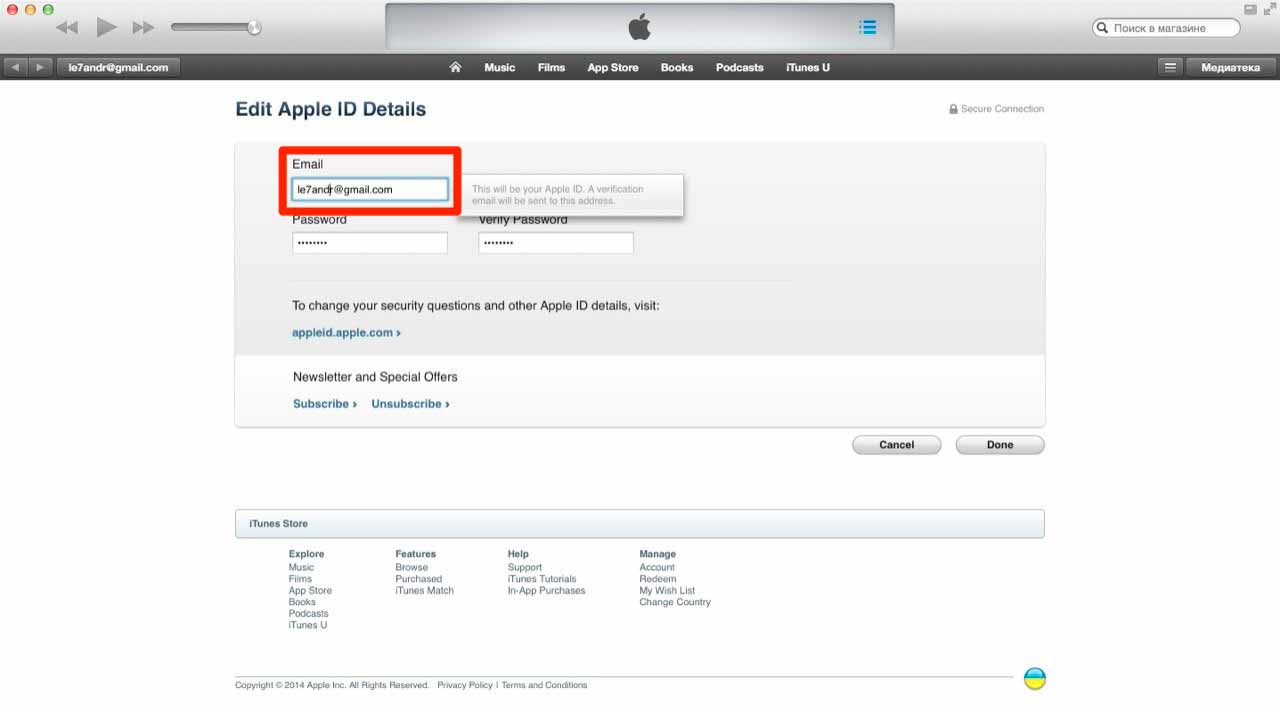Cancel editing Apple ID details
The height and width of the screenshot is (705, 1280).
pyautogui.click(x=896, y=445)
